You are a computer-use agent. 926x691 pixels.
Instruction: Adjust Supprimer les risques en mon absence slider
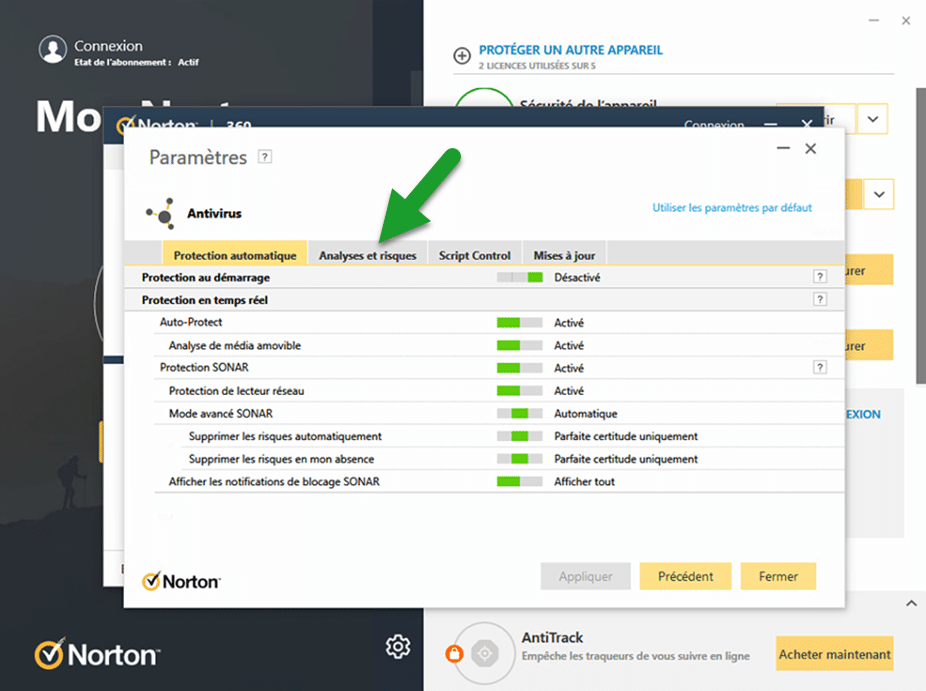point(520,459)
